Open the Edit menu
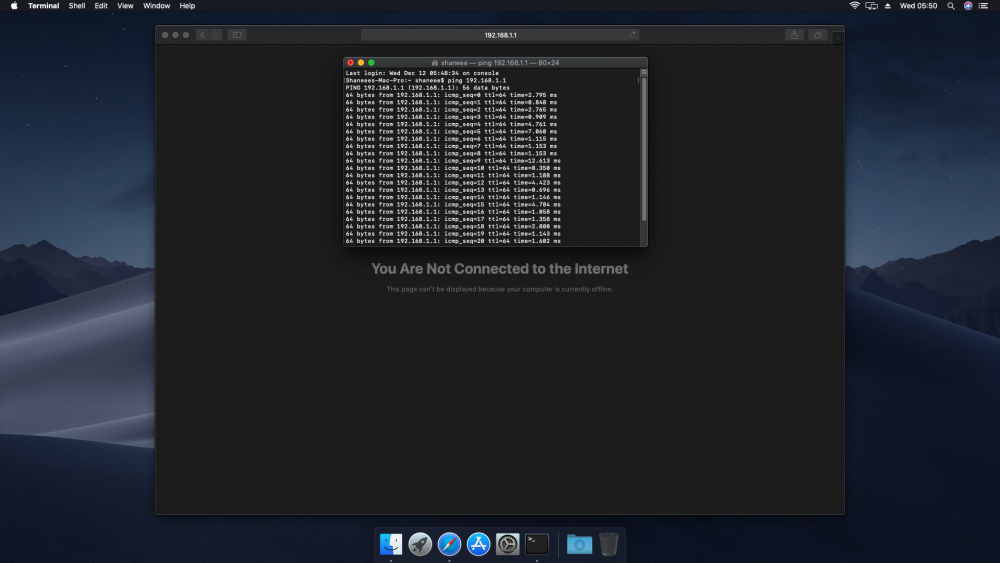1000x563 pixels. point(101,6)
